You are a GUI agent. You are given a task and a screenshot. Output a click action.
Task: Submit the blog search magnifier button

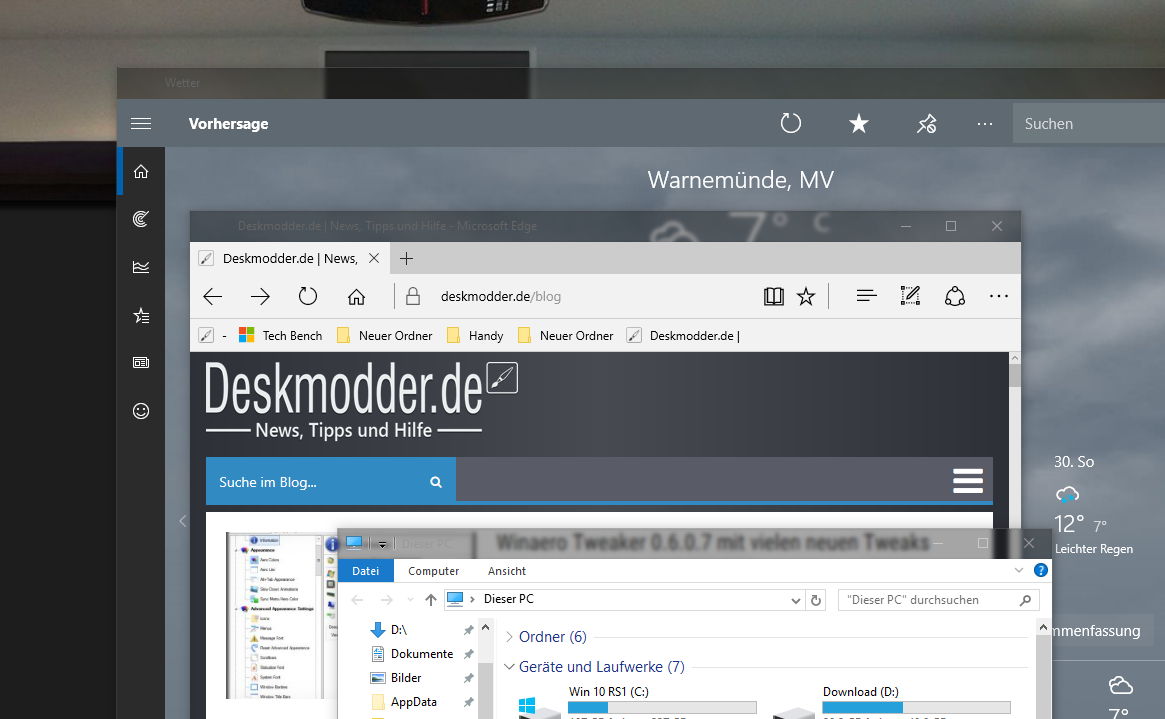436,482
